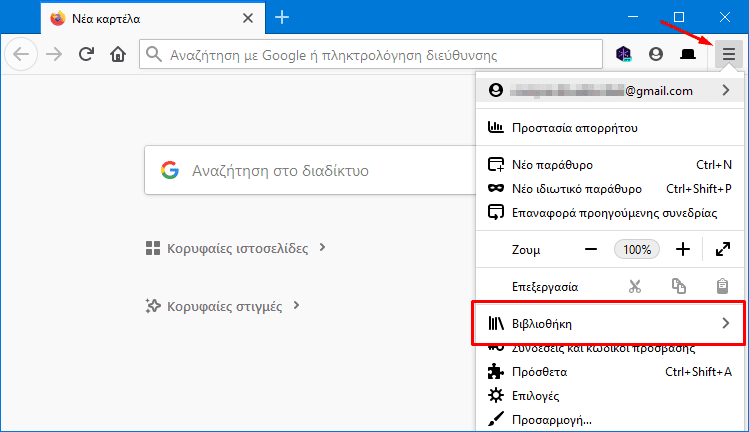Screen dimensions: 749x432
Task: Select Επαναφορά προηγούμενης συνεδρίας
Action: tap(610, 213)
